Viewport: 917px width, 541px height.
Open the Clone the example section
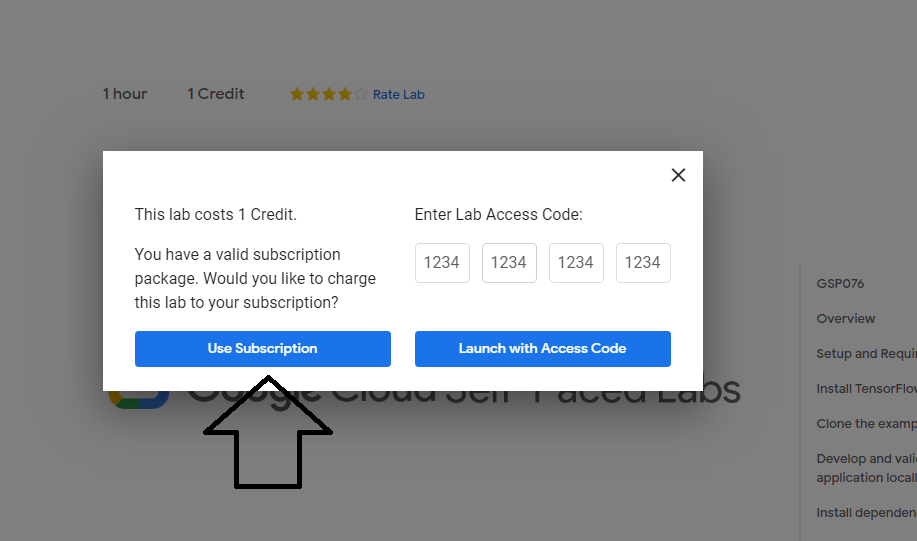(867, 424)
